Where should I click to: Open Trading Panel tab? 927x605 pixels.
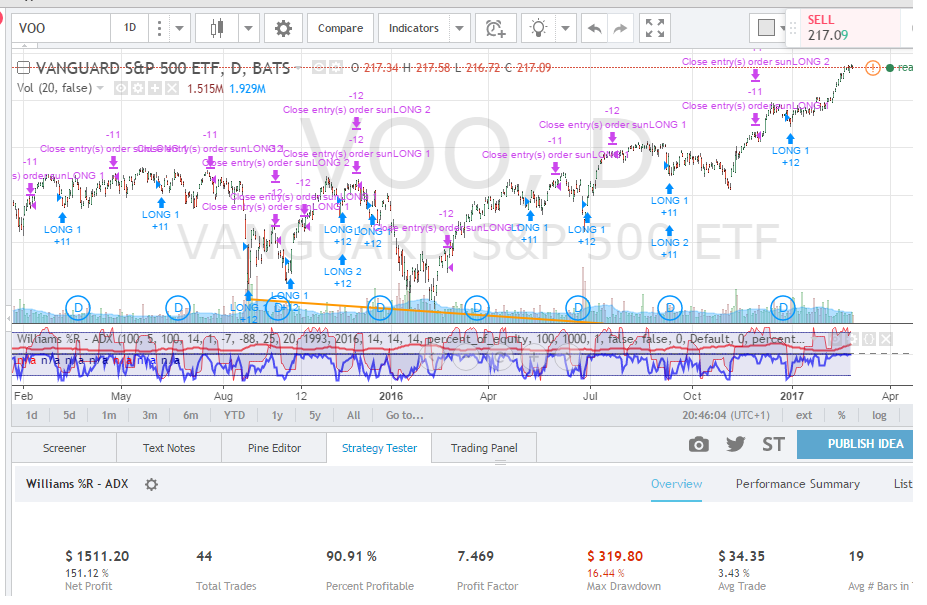tap(484, 448)
